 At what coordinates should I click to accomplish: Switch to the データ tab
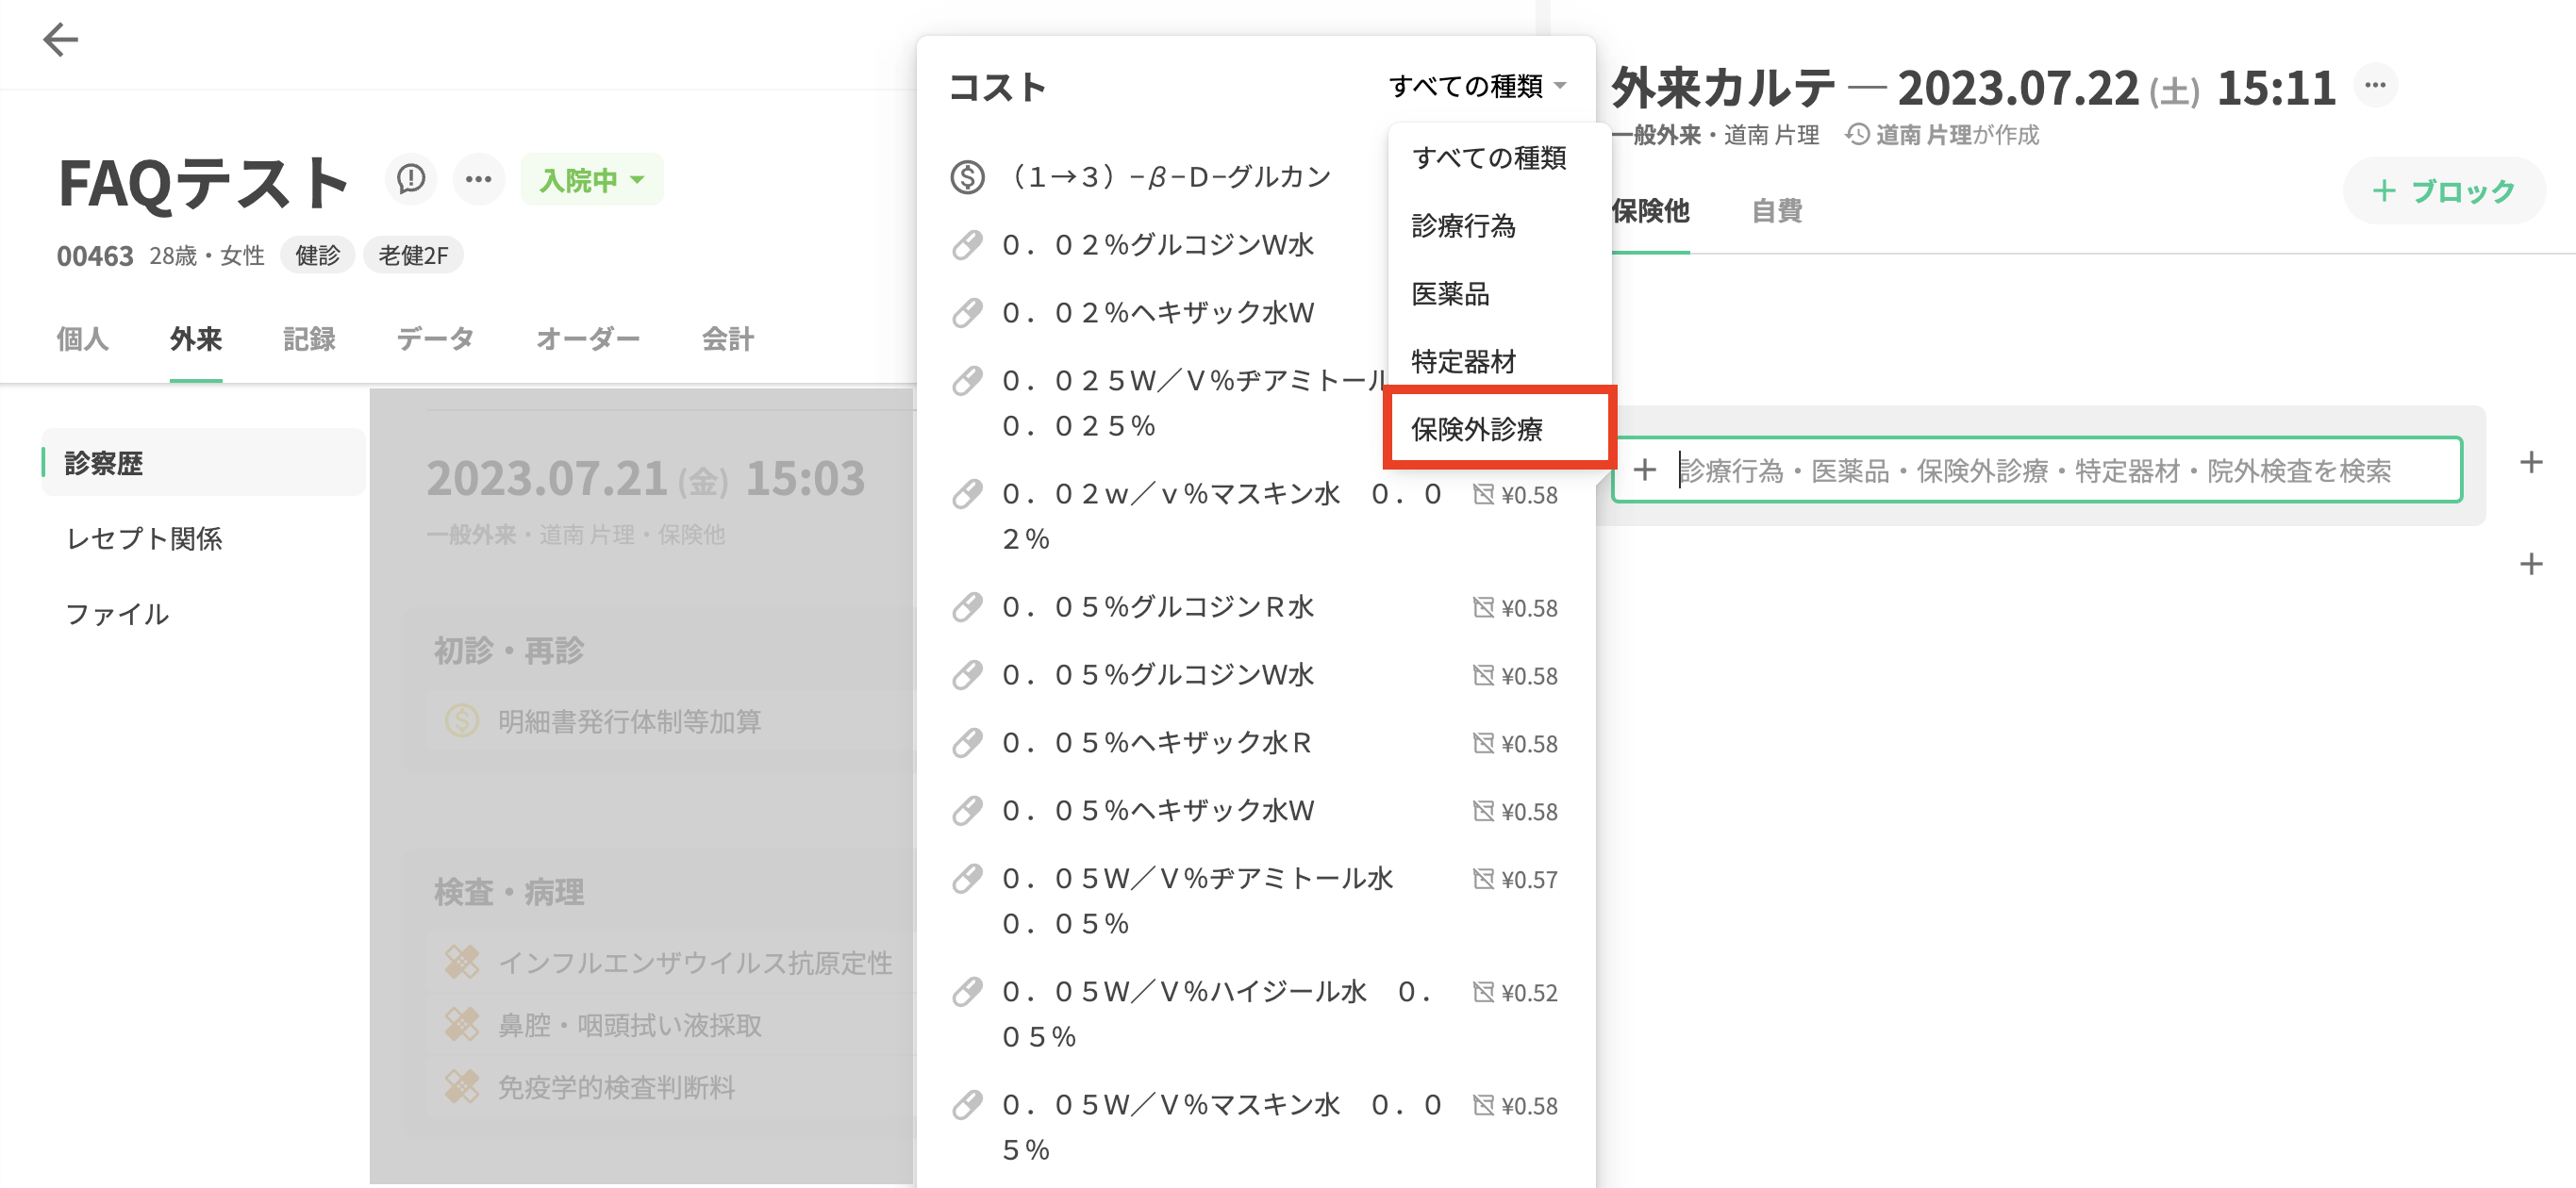[x=435, y=339]
